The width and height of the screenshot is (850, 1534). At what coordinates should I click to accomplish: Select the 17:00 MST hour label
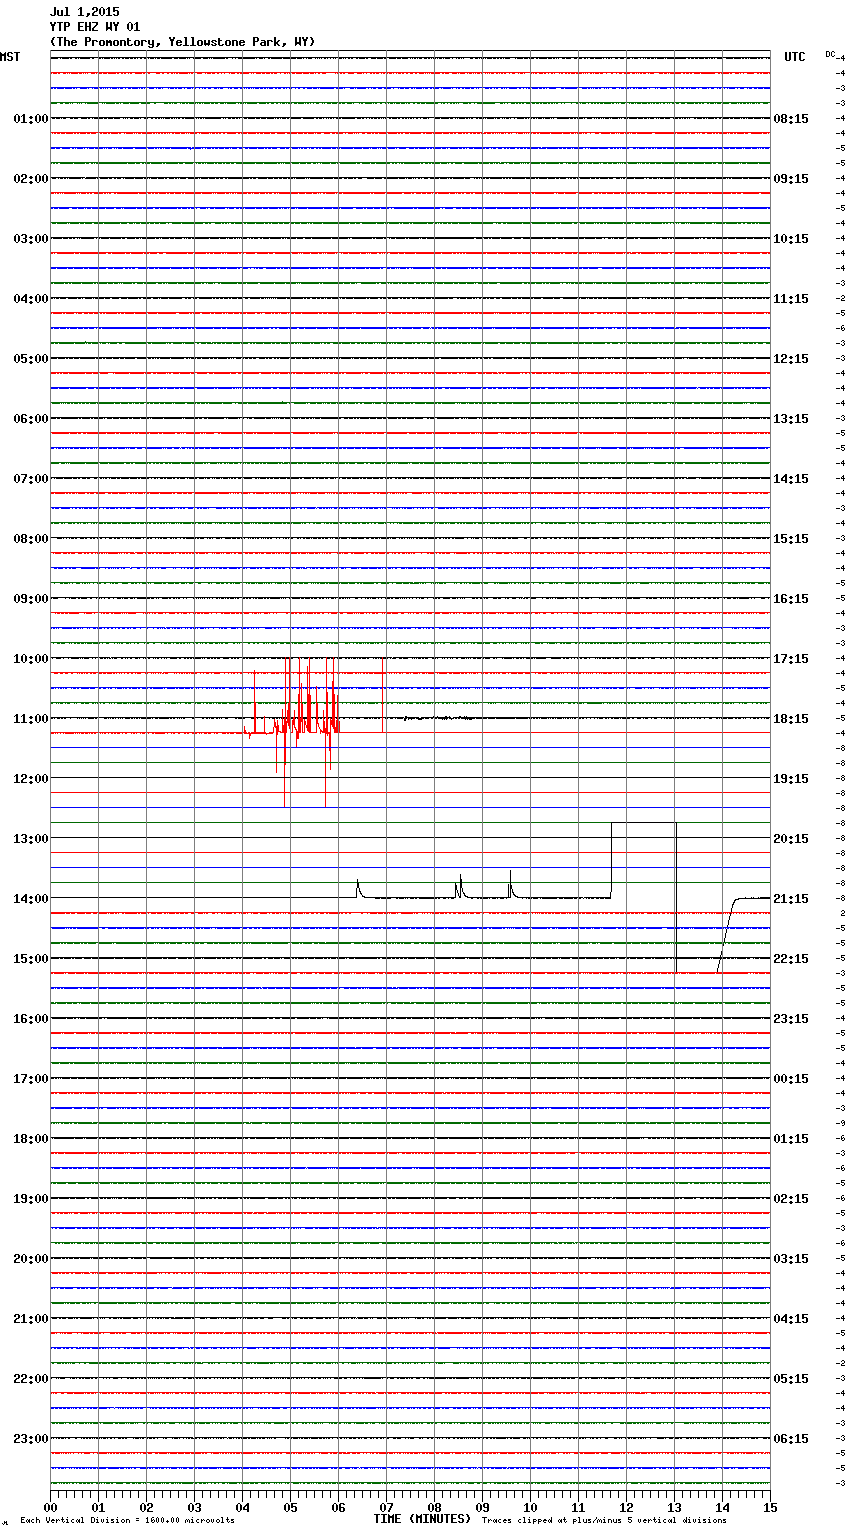tap(31, 1079)
